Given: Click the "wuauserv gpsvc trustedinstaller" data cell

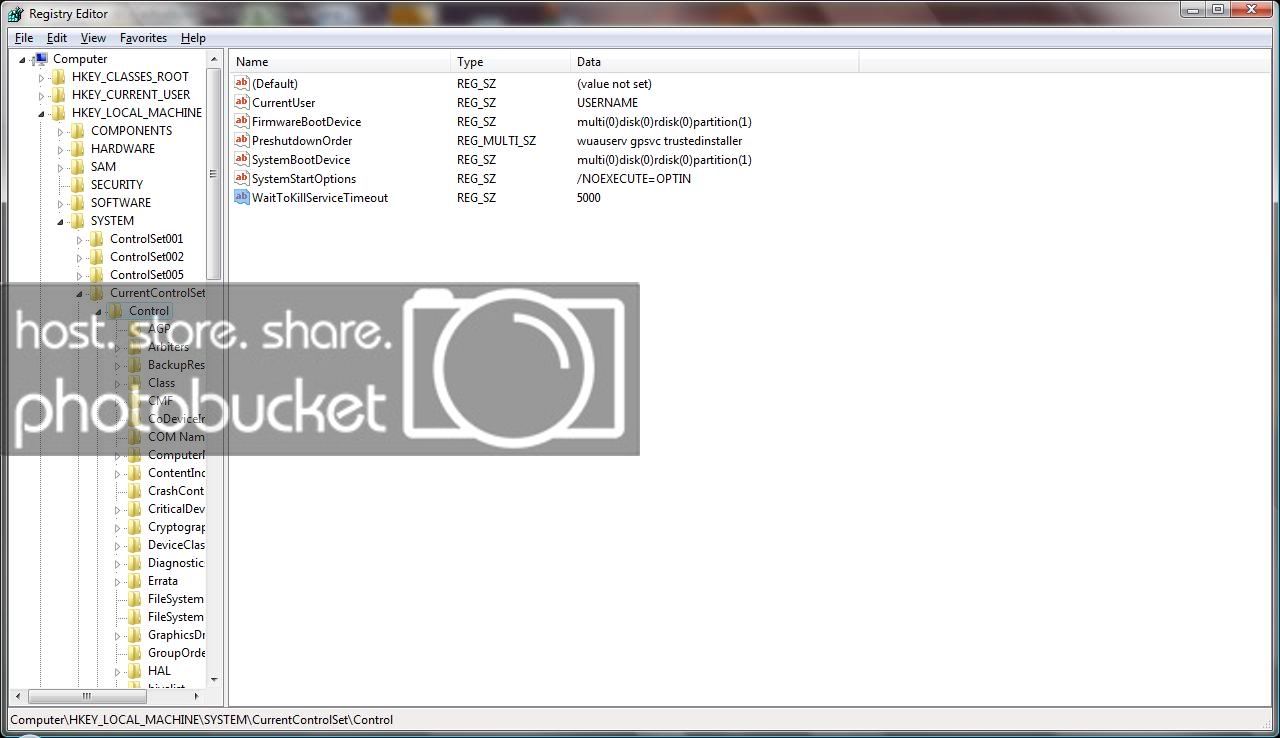Looking at the screenshot, I should (x=659, y=141).
